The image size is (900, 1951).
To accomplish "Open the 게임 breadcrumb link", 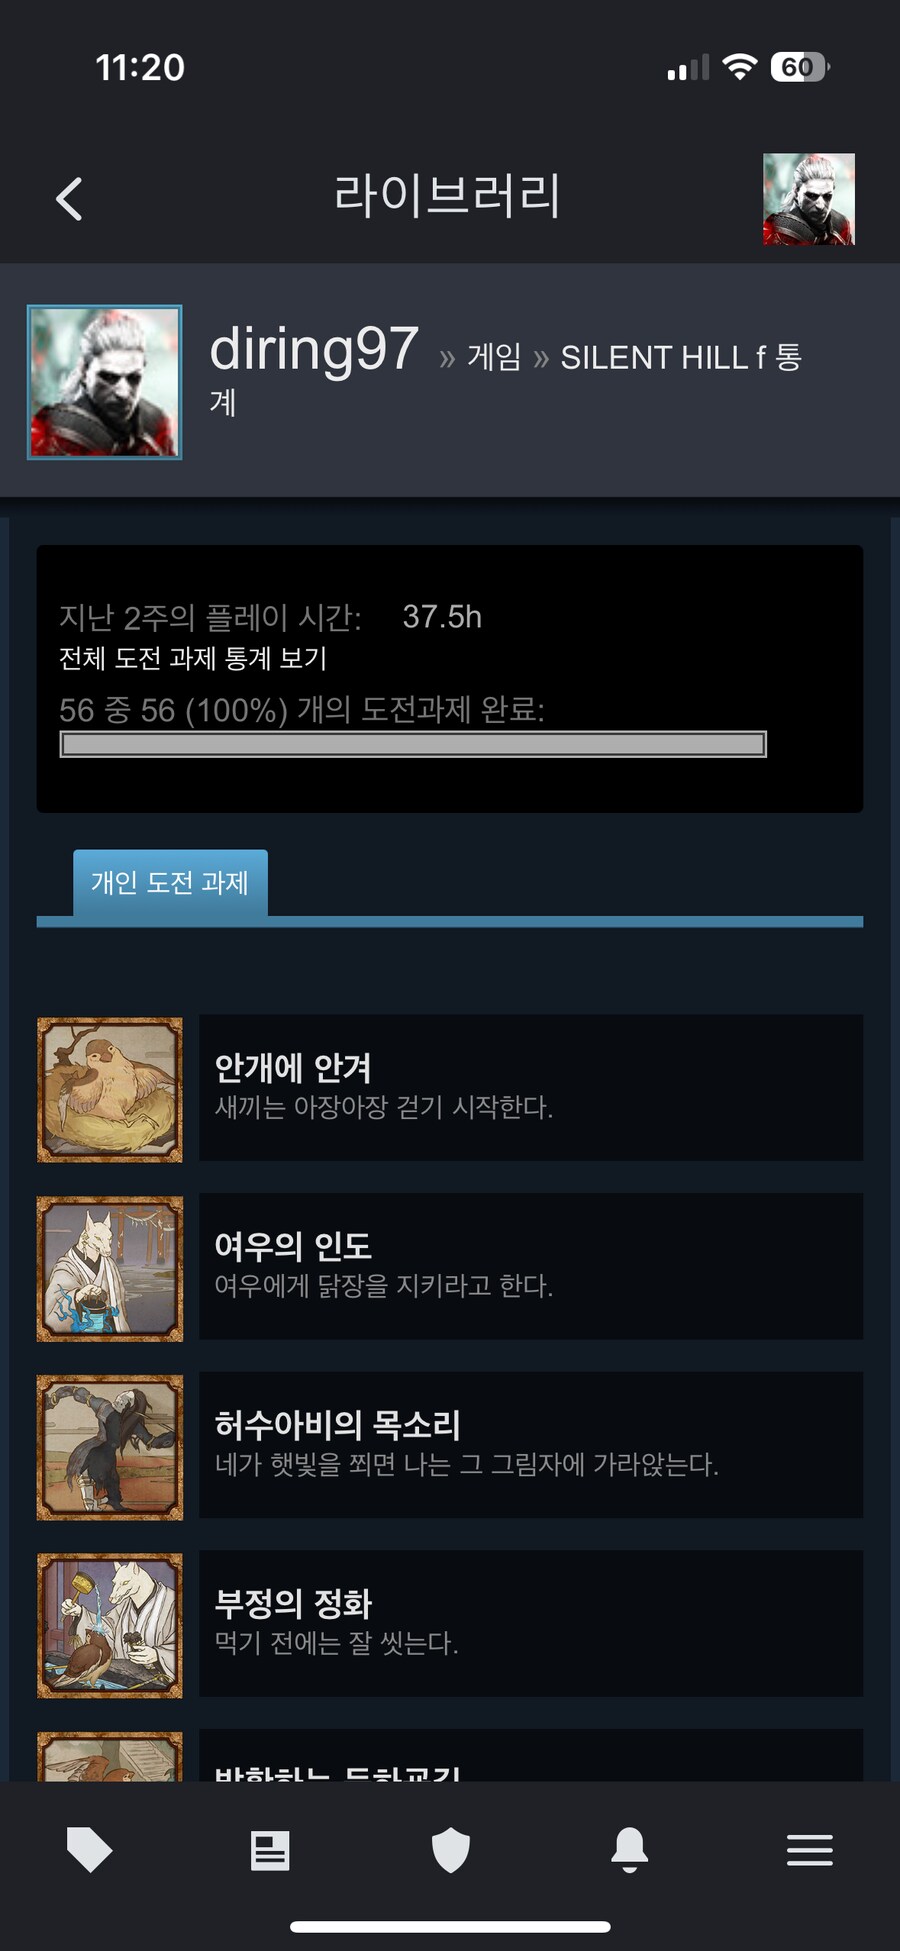I will pos(494,357).
